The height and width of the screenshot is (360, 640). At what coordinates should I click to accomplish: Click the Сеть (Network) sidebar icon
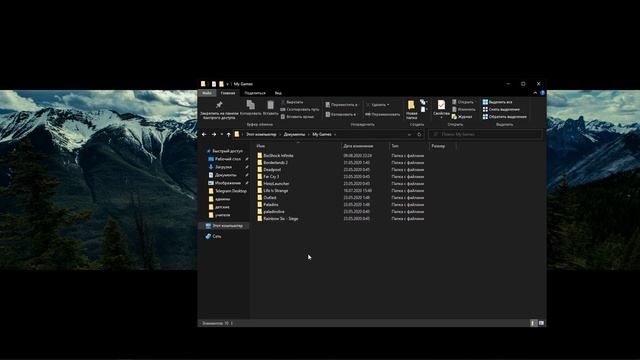(x=208, y=236)
